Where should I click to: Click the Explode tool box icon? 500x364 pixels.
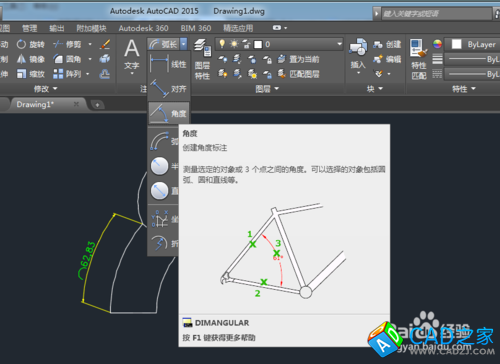(105, 59)
